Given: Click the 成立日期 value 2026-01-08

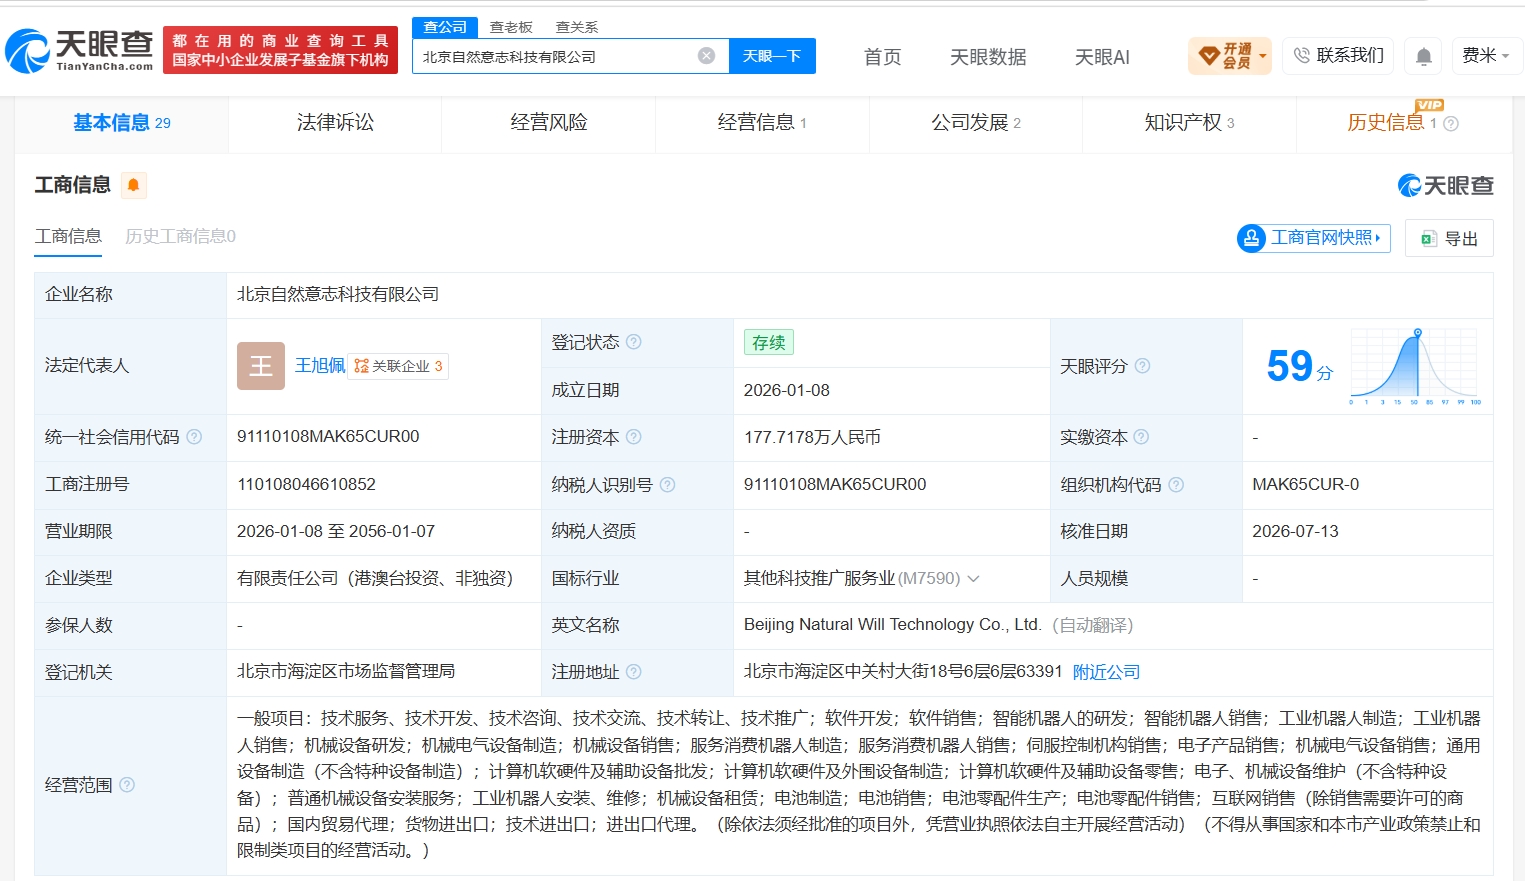Looking at the screenshot, I should point(787,391).
